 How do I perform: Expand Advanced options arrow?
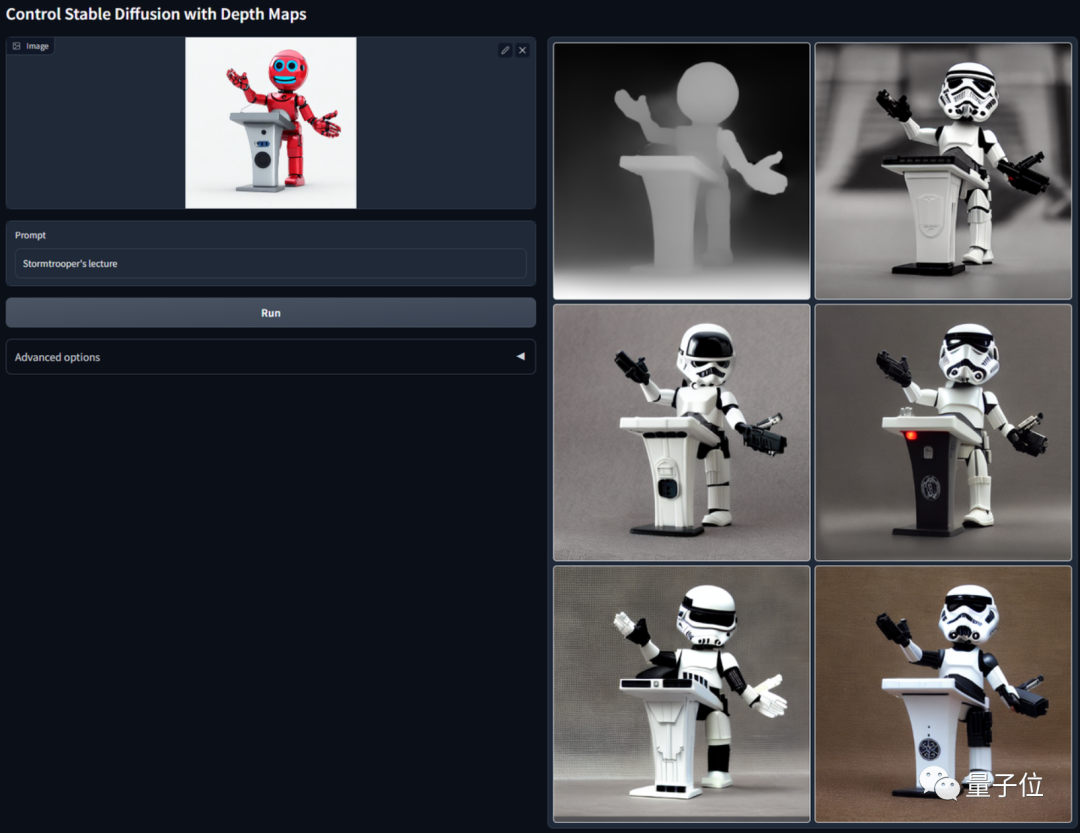pos(521,357)
